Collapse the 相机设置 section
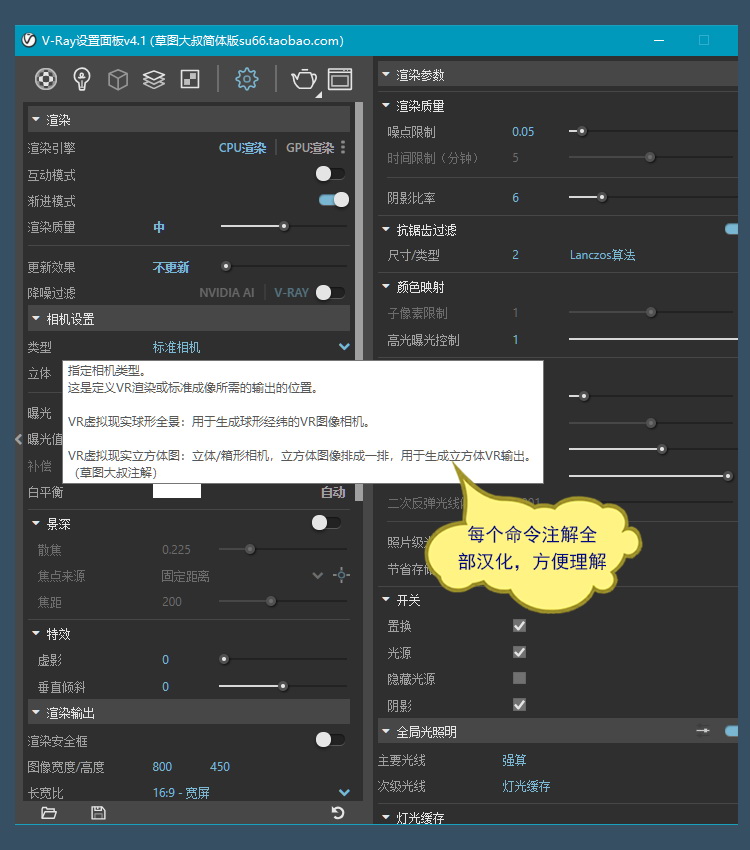Image resolution: width=750 pixels, height=850 pixels. [36, 319]
